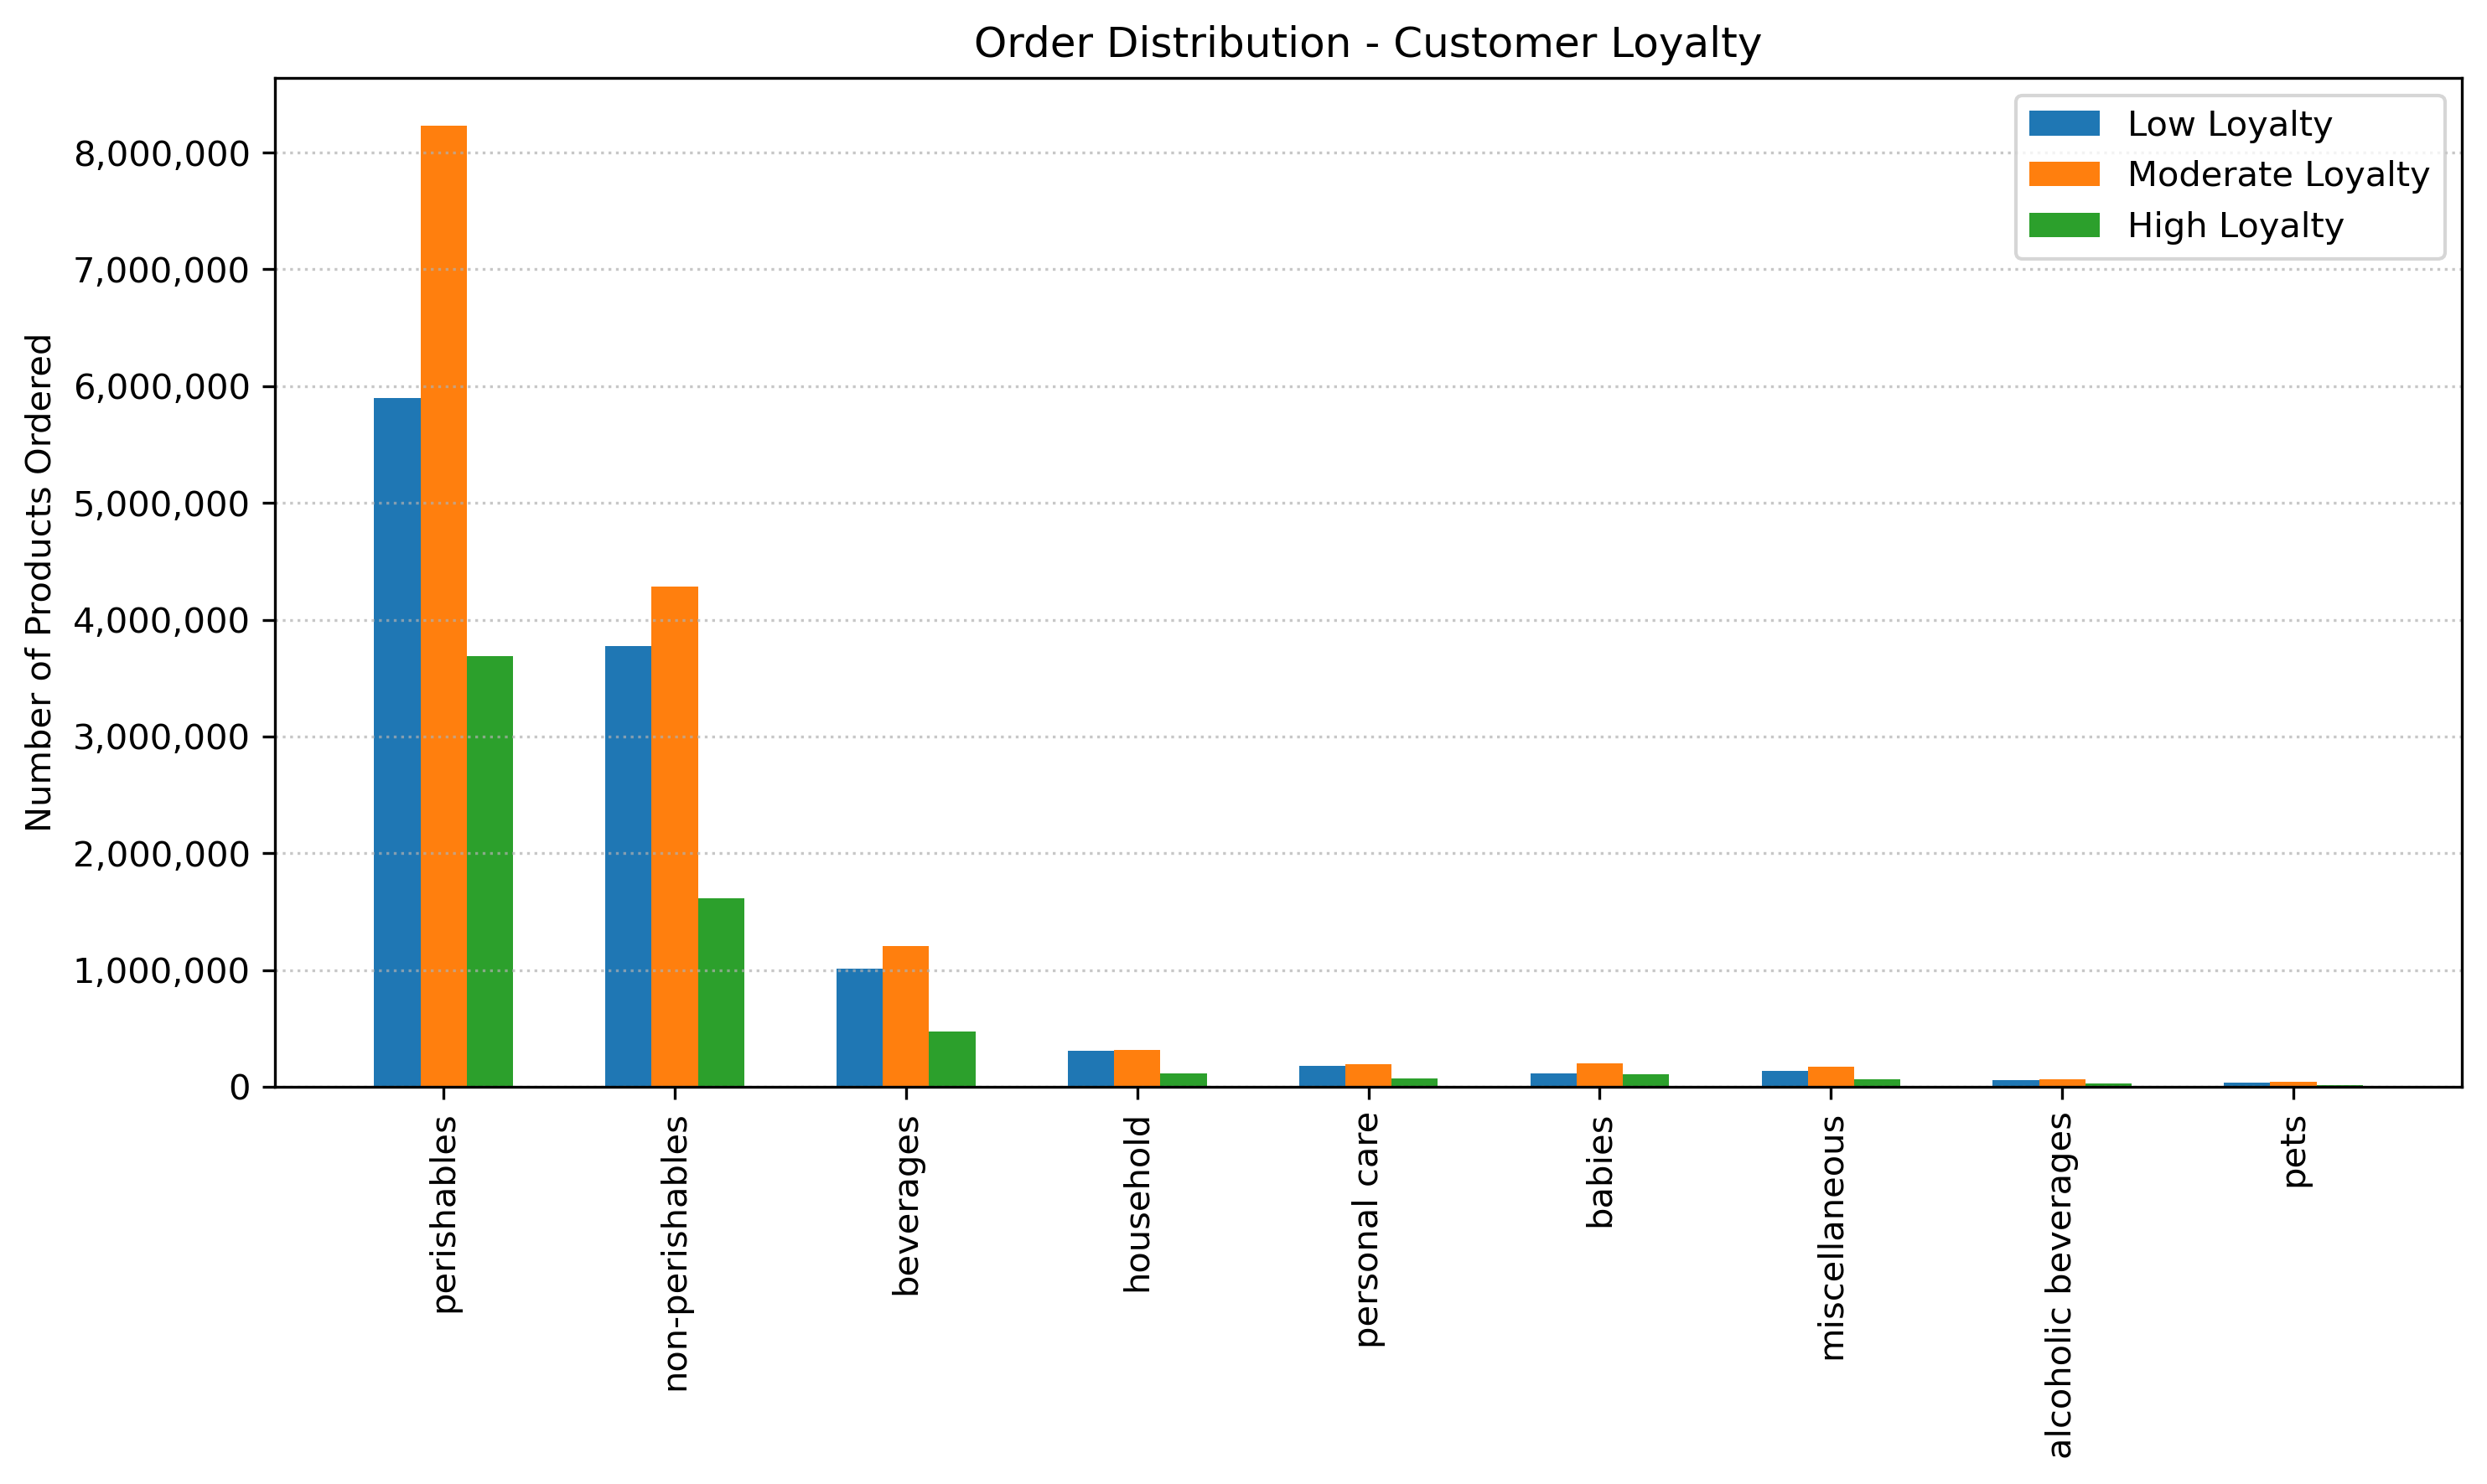
Task: Click the orange beverages bar
Action: [x=905, y=1016]
